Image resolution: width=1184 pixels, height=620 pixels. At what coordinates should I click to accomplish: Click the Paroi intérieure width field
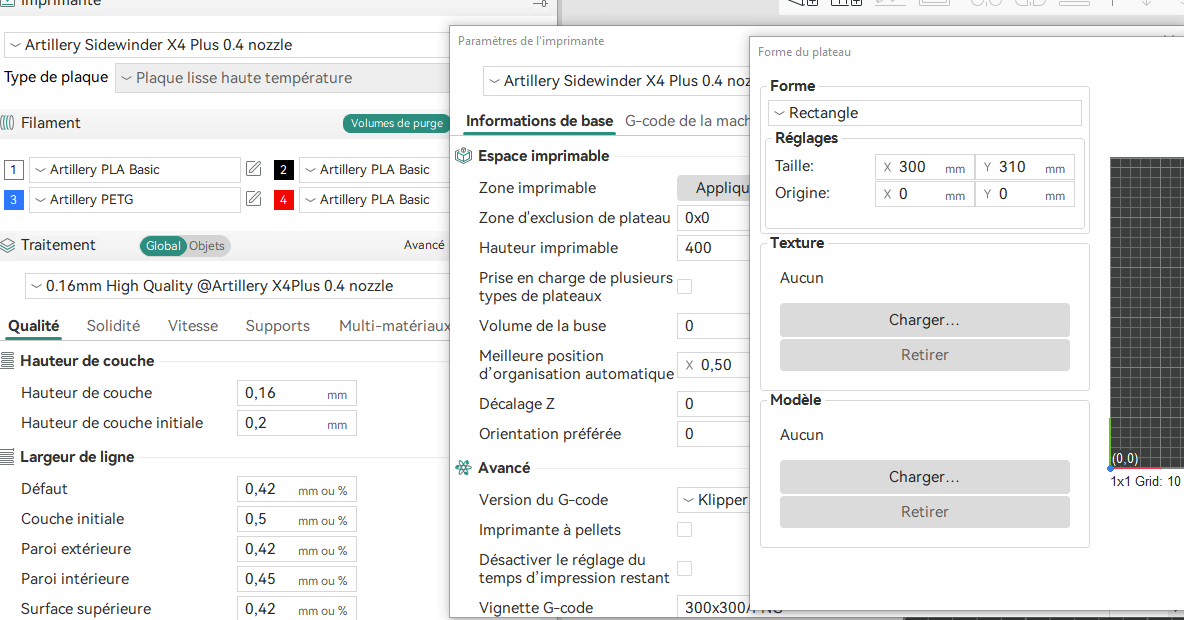[297, 579]
